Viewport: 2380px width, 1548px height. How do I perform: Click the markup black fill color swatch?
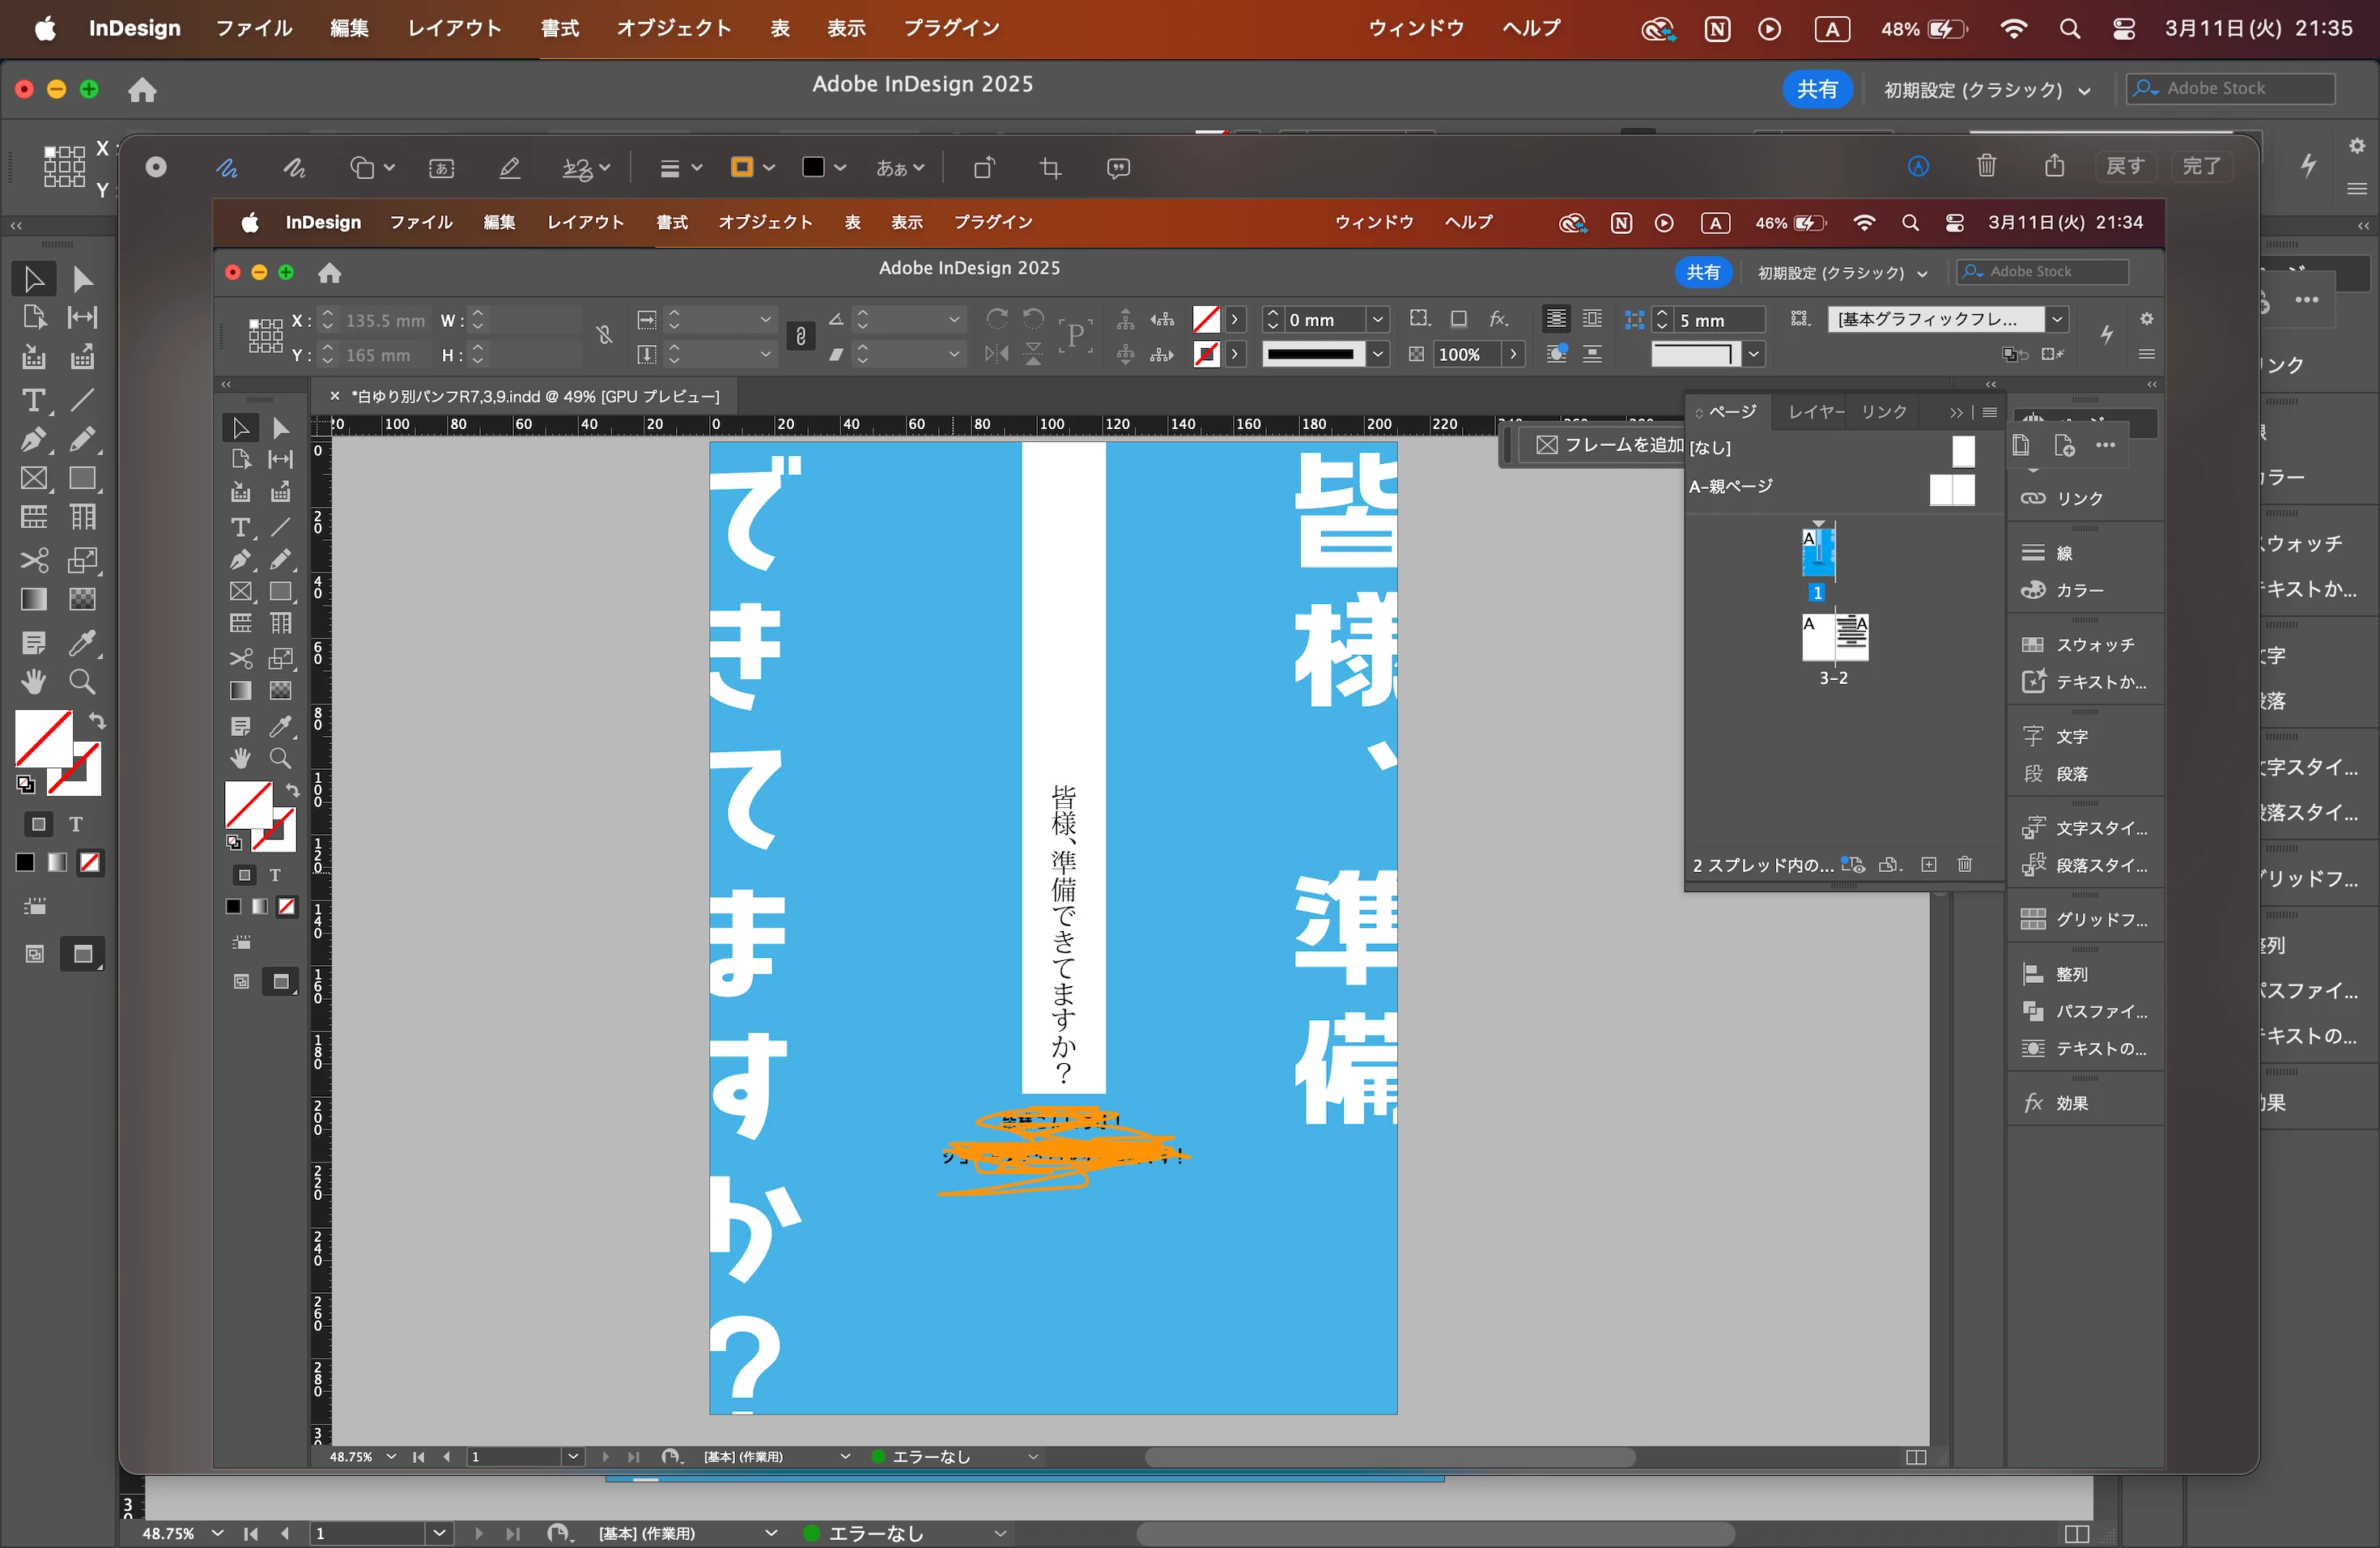[x=813, y=168]
